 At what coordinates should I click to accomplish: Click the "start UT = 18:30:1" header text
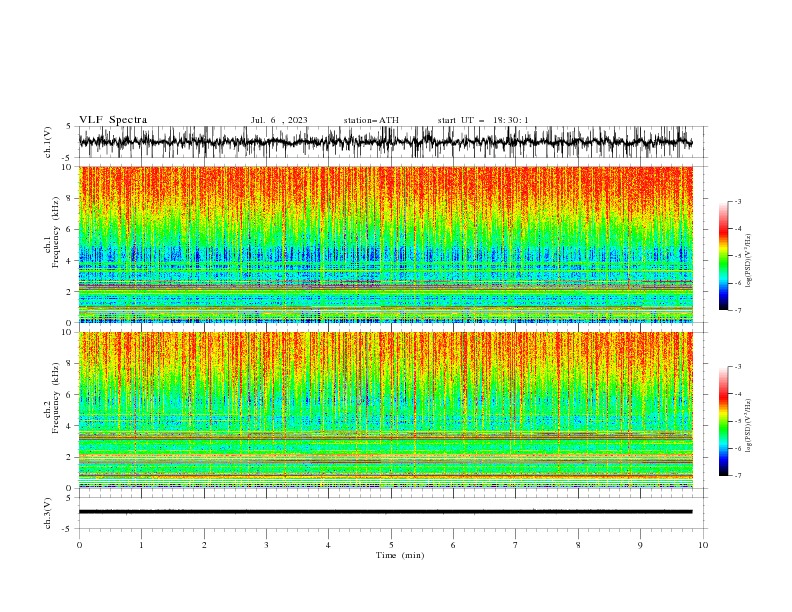483,120
